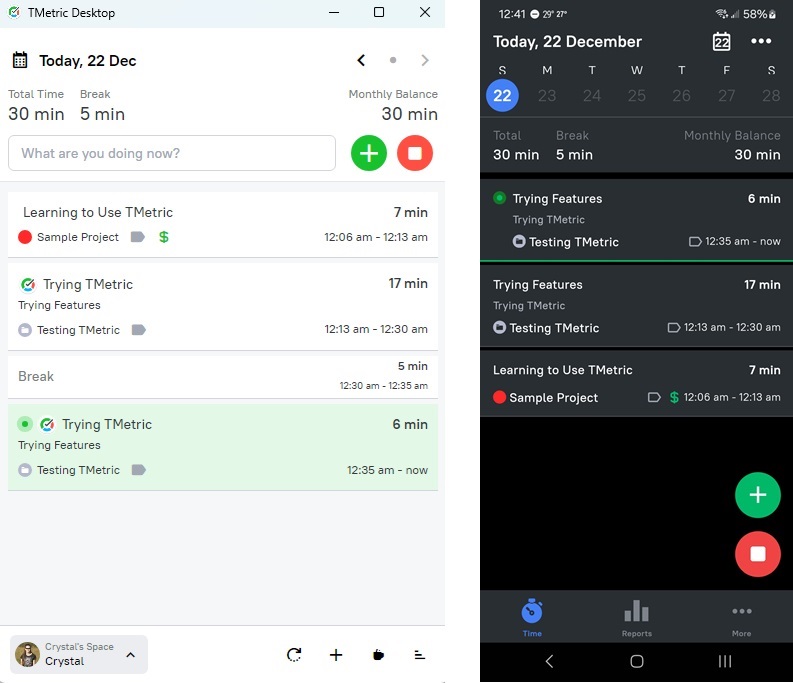
Task: Click the green add time entry button in Desktop
Action: pyautogui.click(x=369, y=153)
